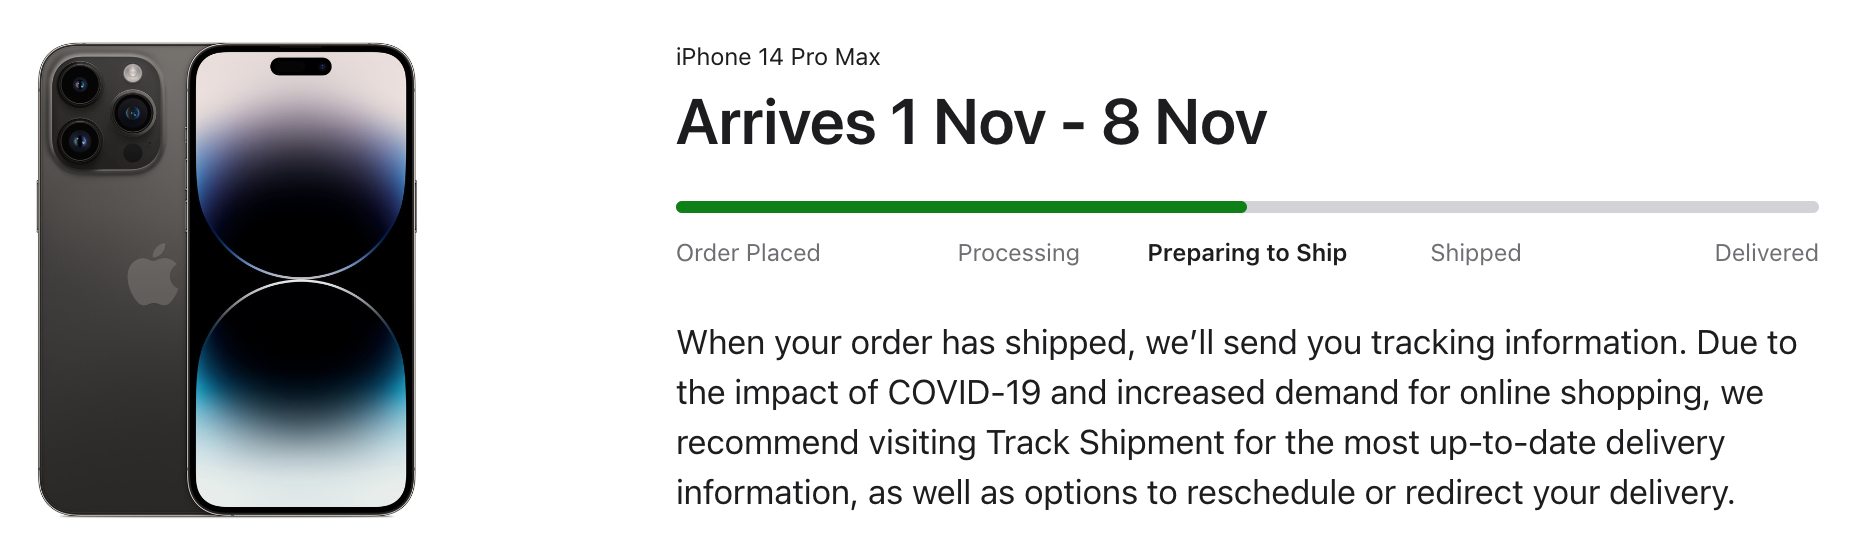Click the green filled part of progress bar
Image resolution: width=1854 pixels, height=556 pixels.
pyautogui.click(x=961, y=207)
